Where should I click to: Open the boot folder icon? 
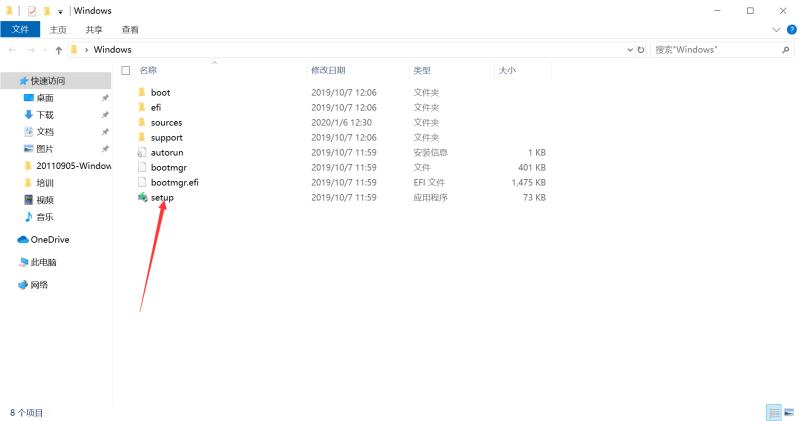142,92
